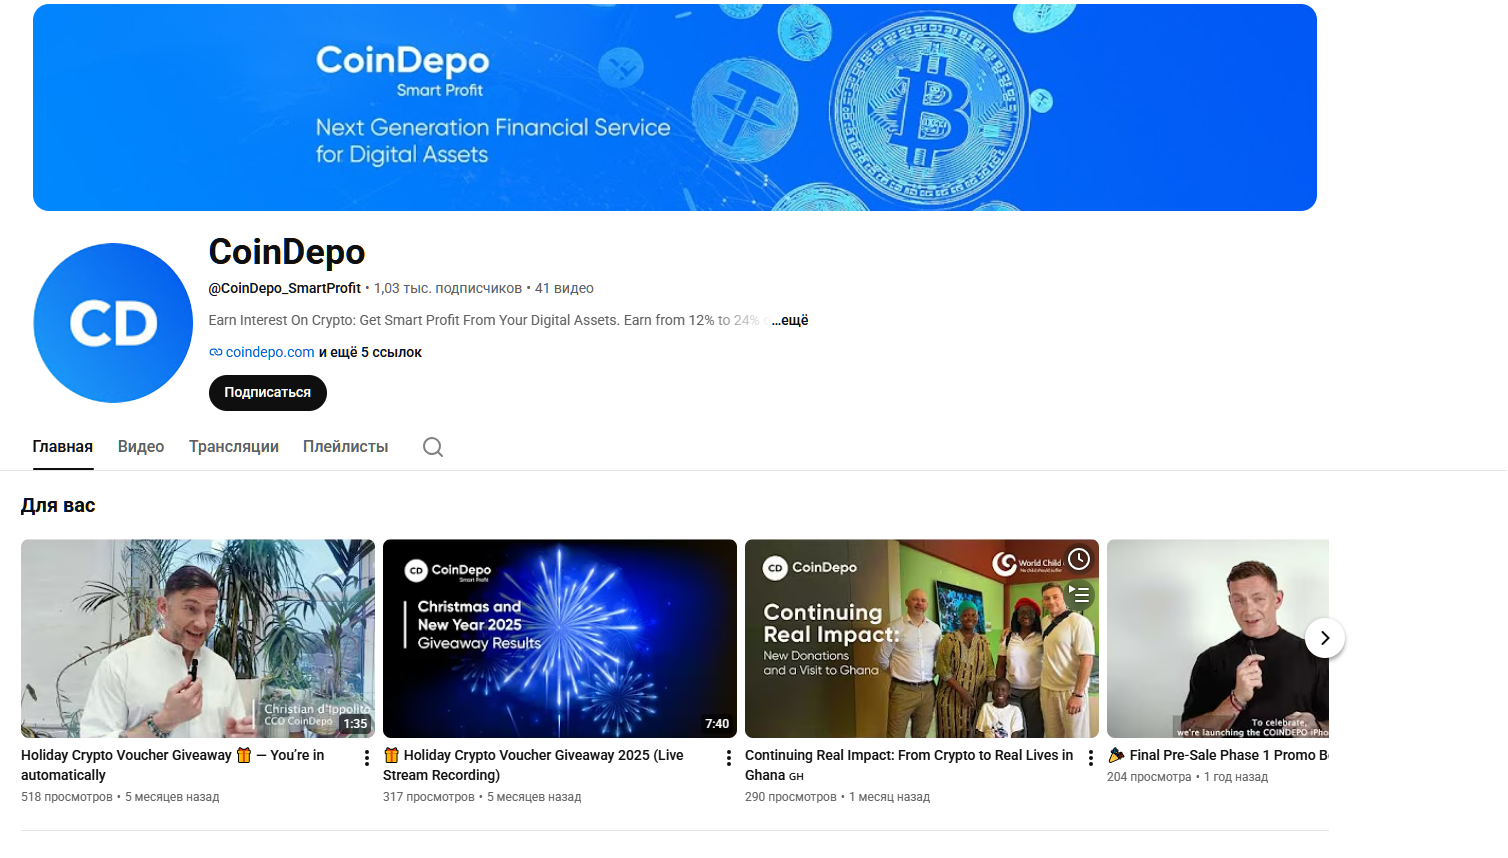Click "1,03 тыс. подписчиков" subscriber count

(448, 288)
